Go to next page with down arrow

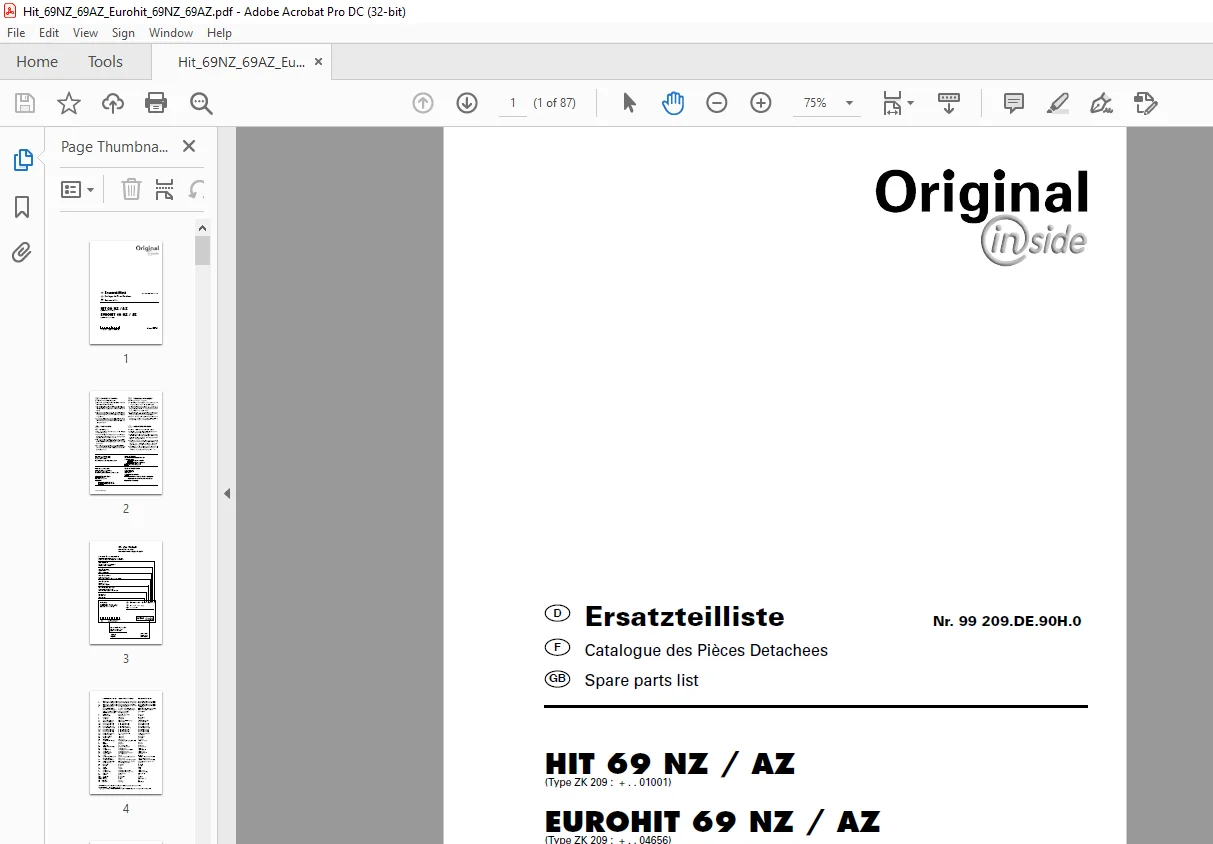pos(467,103)
